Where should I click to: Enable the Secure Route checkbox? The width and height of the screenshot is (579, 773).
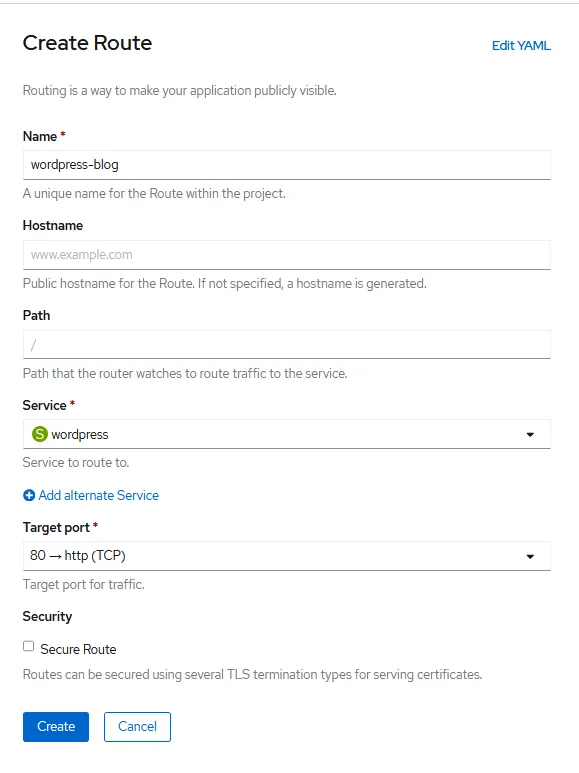pos(29,646)
